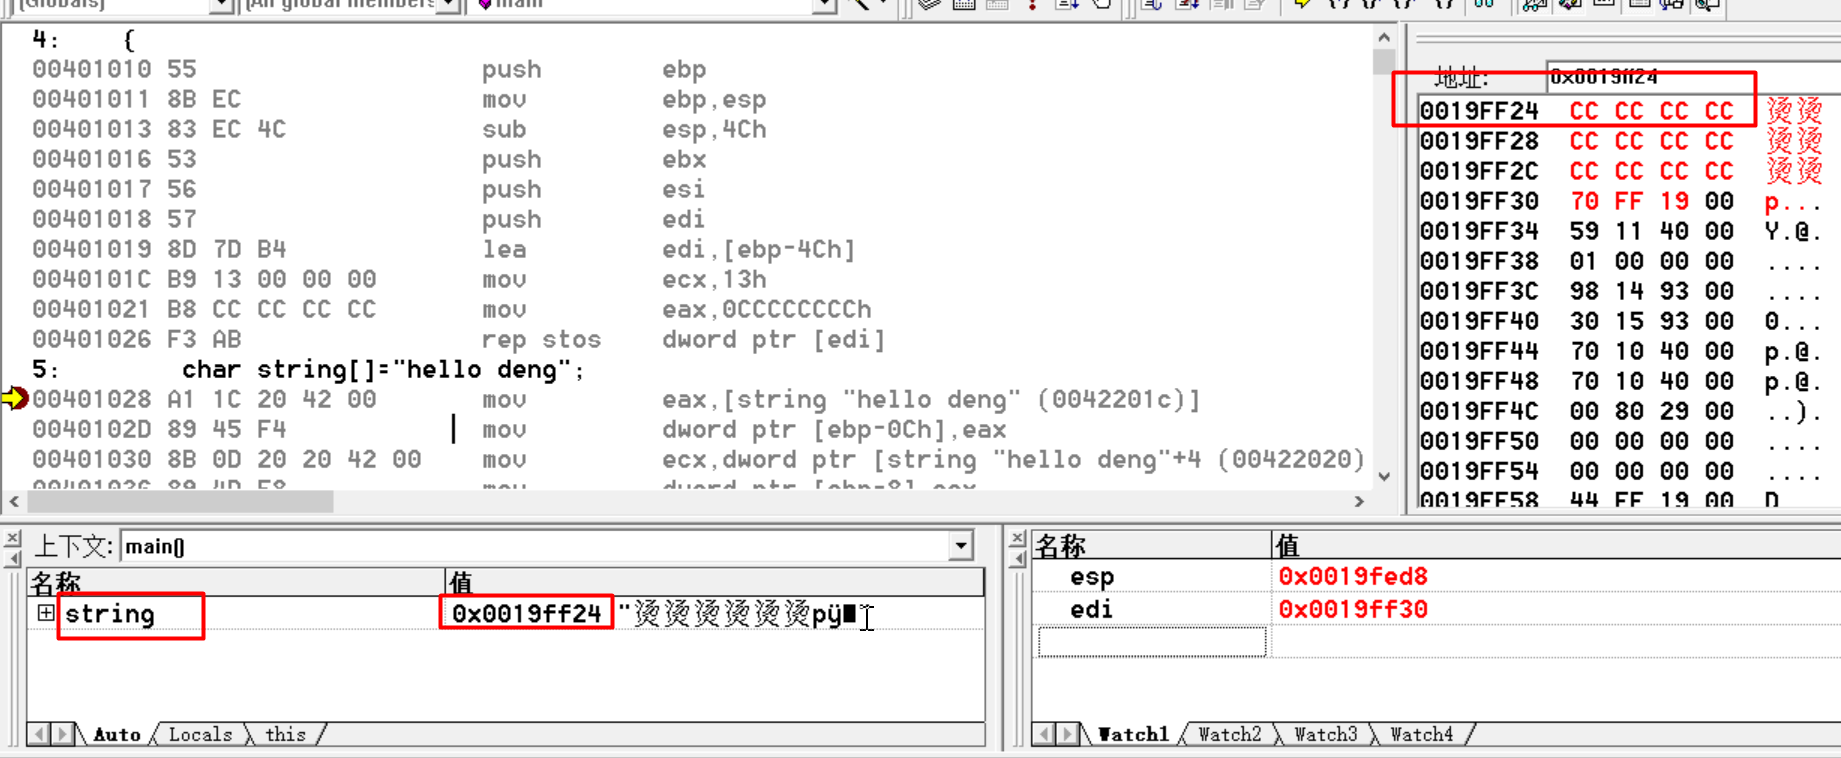
Task: Click the empty new watch row
Action: point(1152,642)
